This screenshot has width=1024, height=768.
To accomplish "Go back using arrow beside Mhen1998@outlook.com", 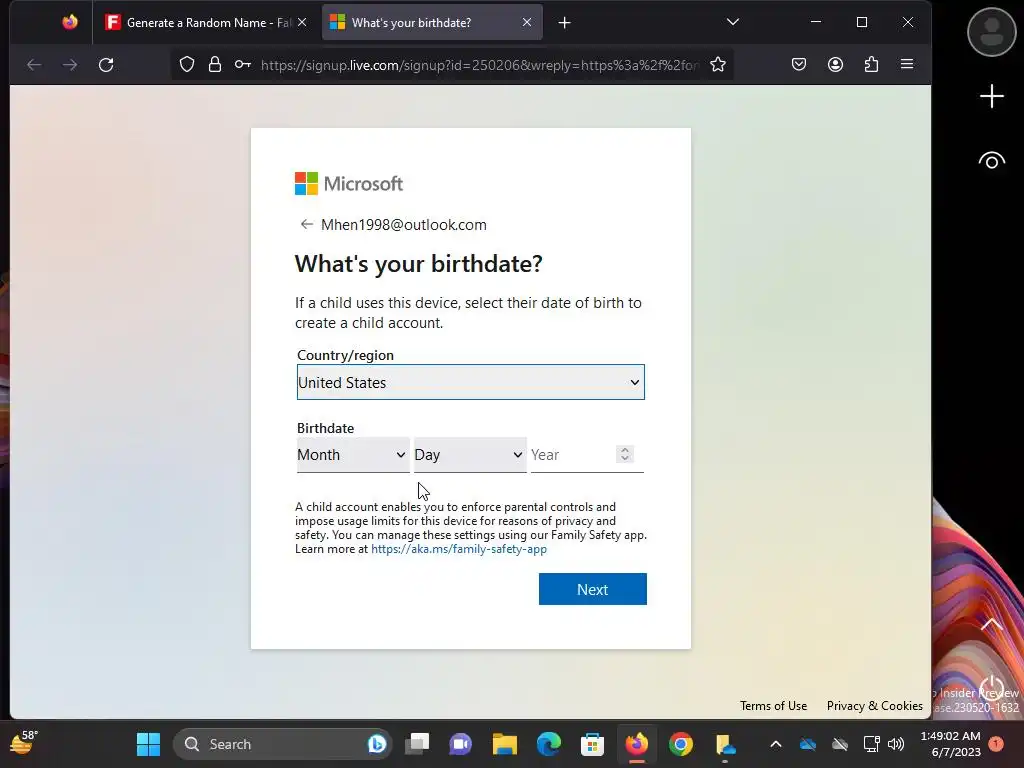I will [306, 225].
